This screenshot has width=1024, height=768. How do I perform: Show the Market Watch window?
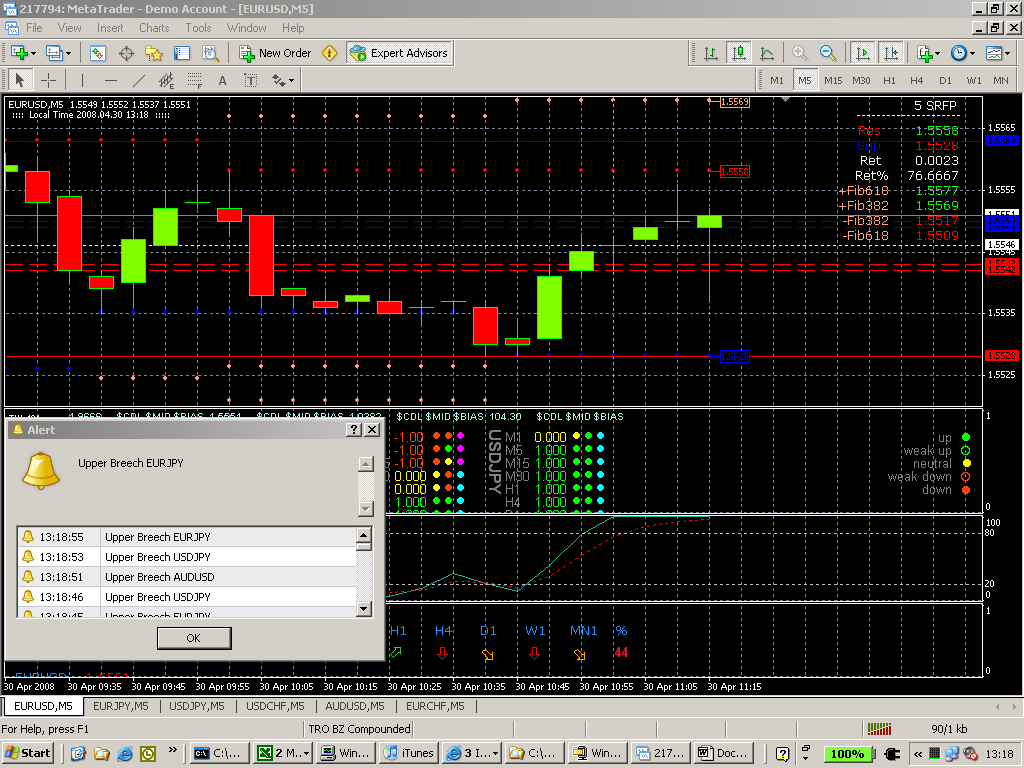coord(98,54)
